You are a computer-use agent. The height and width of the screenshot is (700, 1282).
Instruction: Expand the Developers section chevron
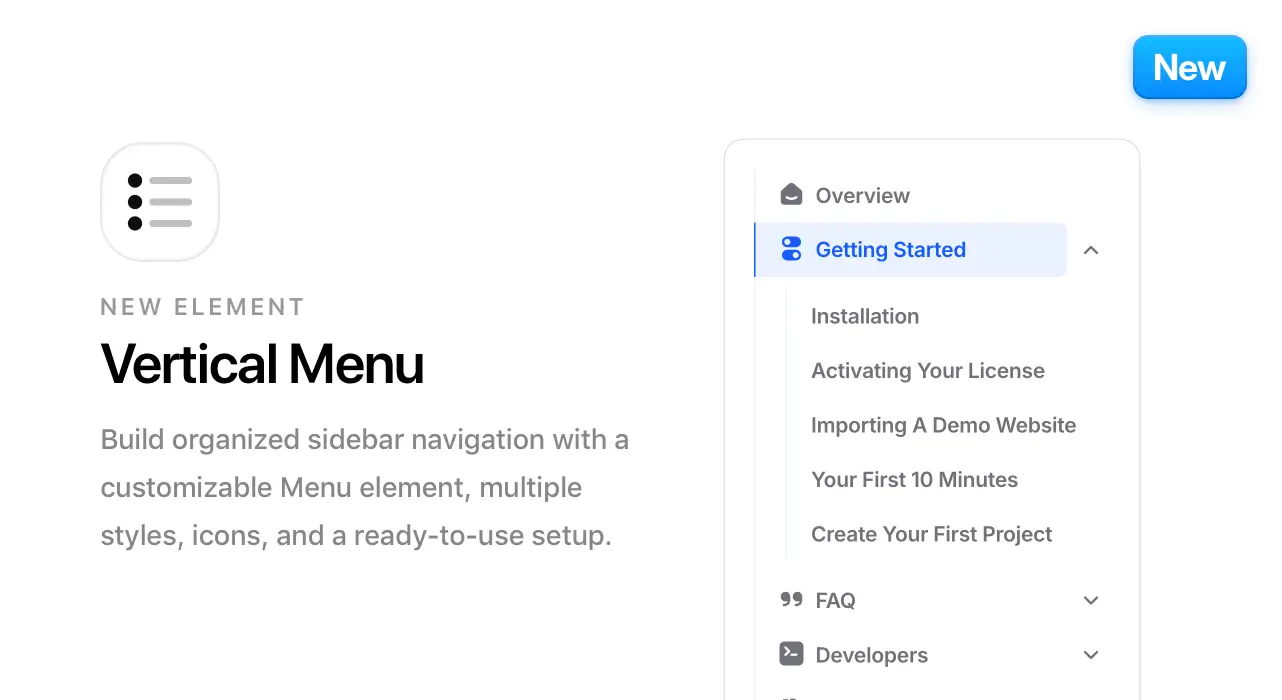point(1091,655)
